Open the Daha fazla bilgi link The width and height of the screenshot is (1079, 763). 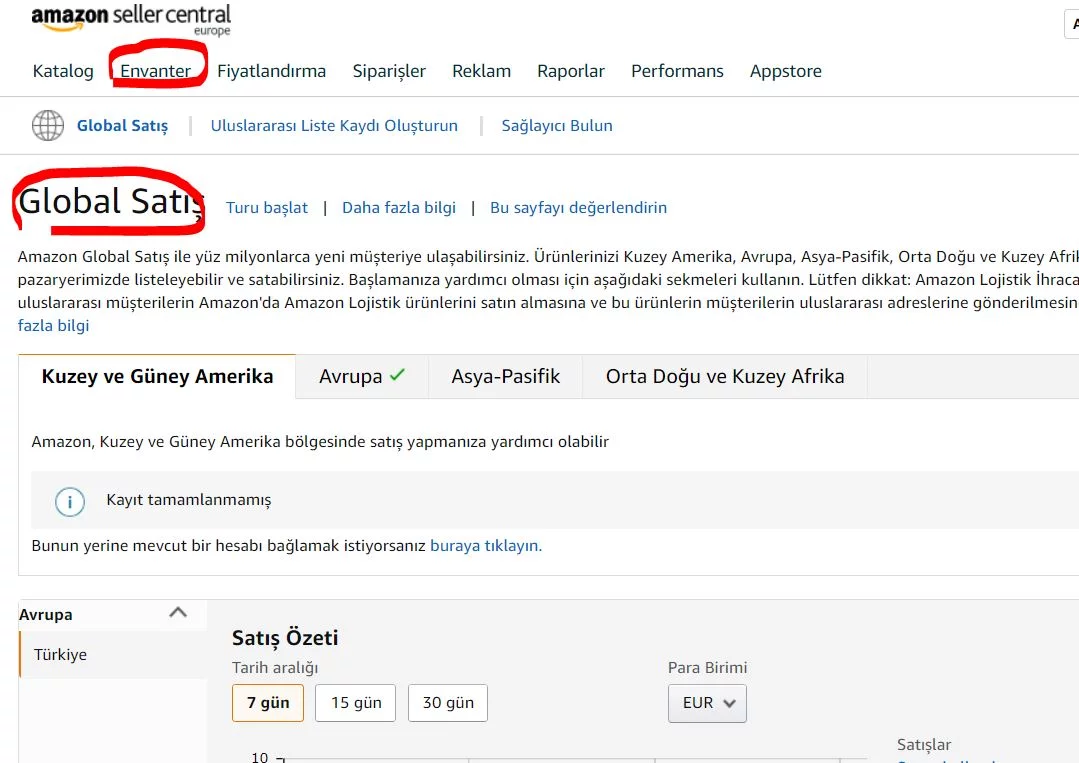click(x=398, y=207)
